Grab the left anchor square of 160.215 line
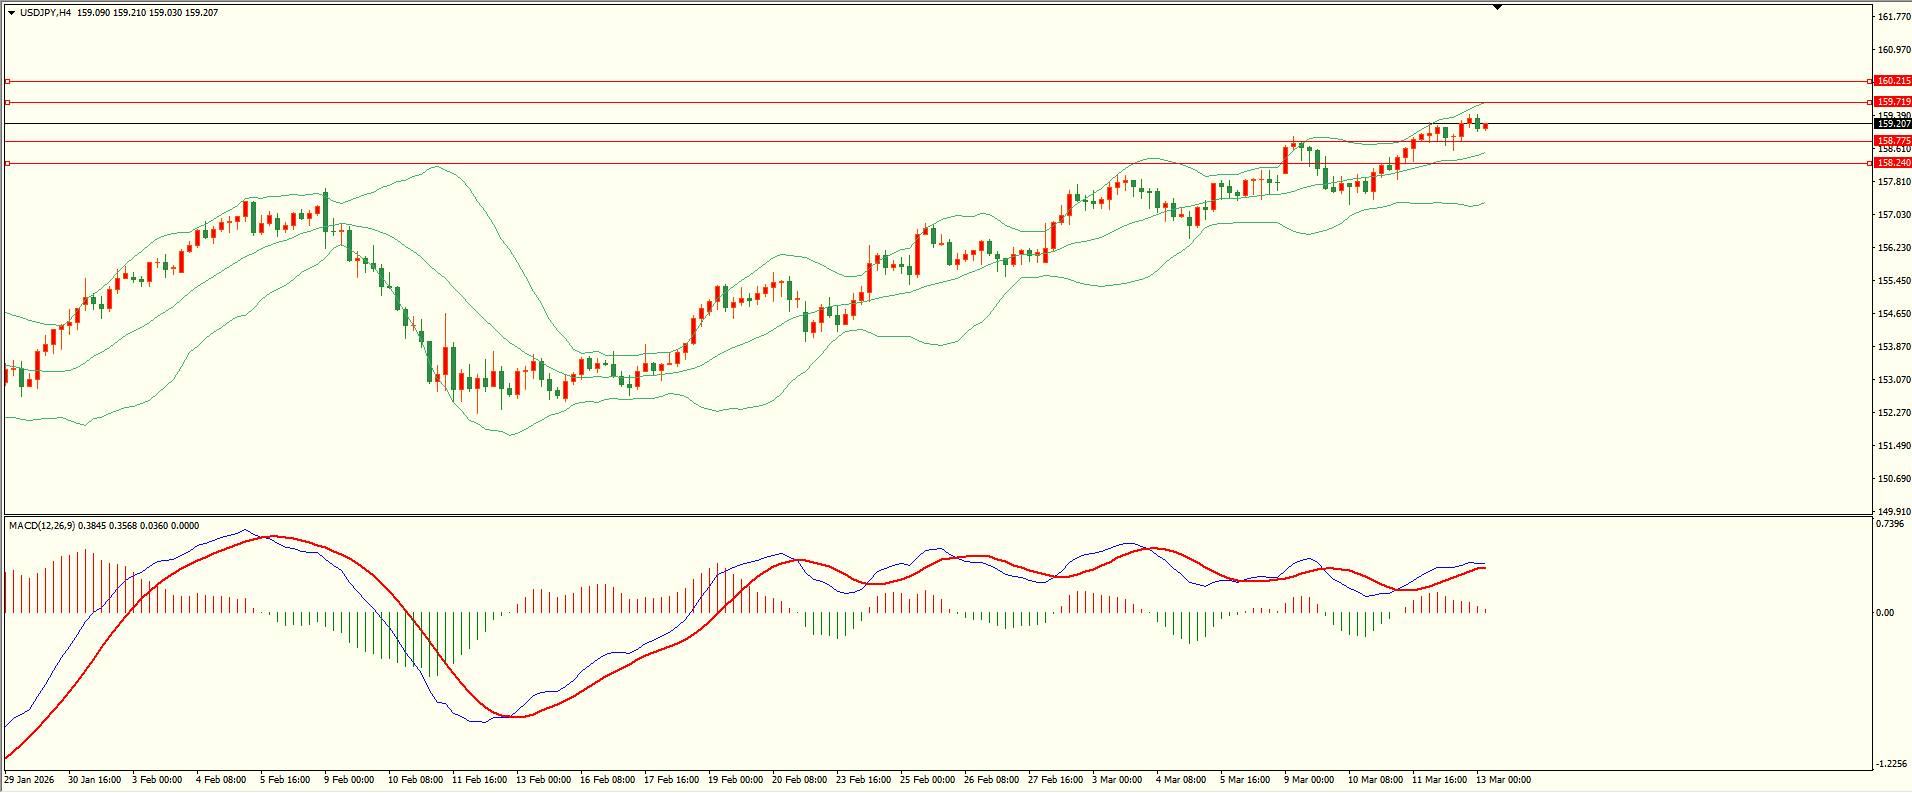Viewport: 1912px width, 793px height. pos(8,81)
